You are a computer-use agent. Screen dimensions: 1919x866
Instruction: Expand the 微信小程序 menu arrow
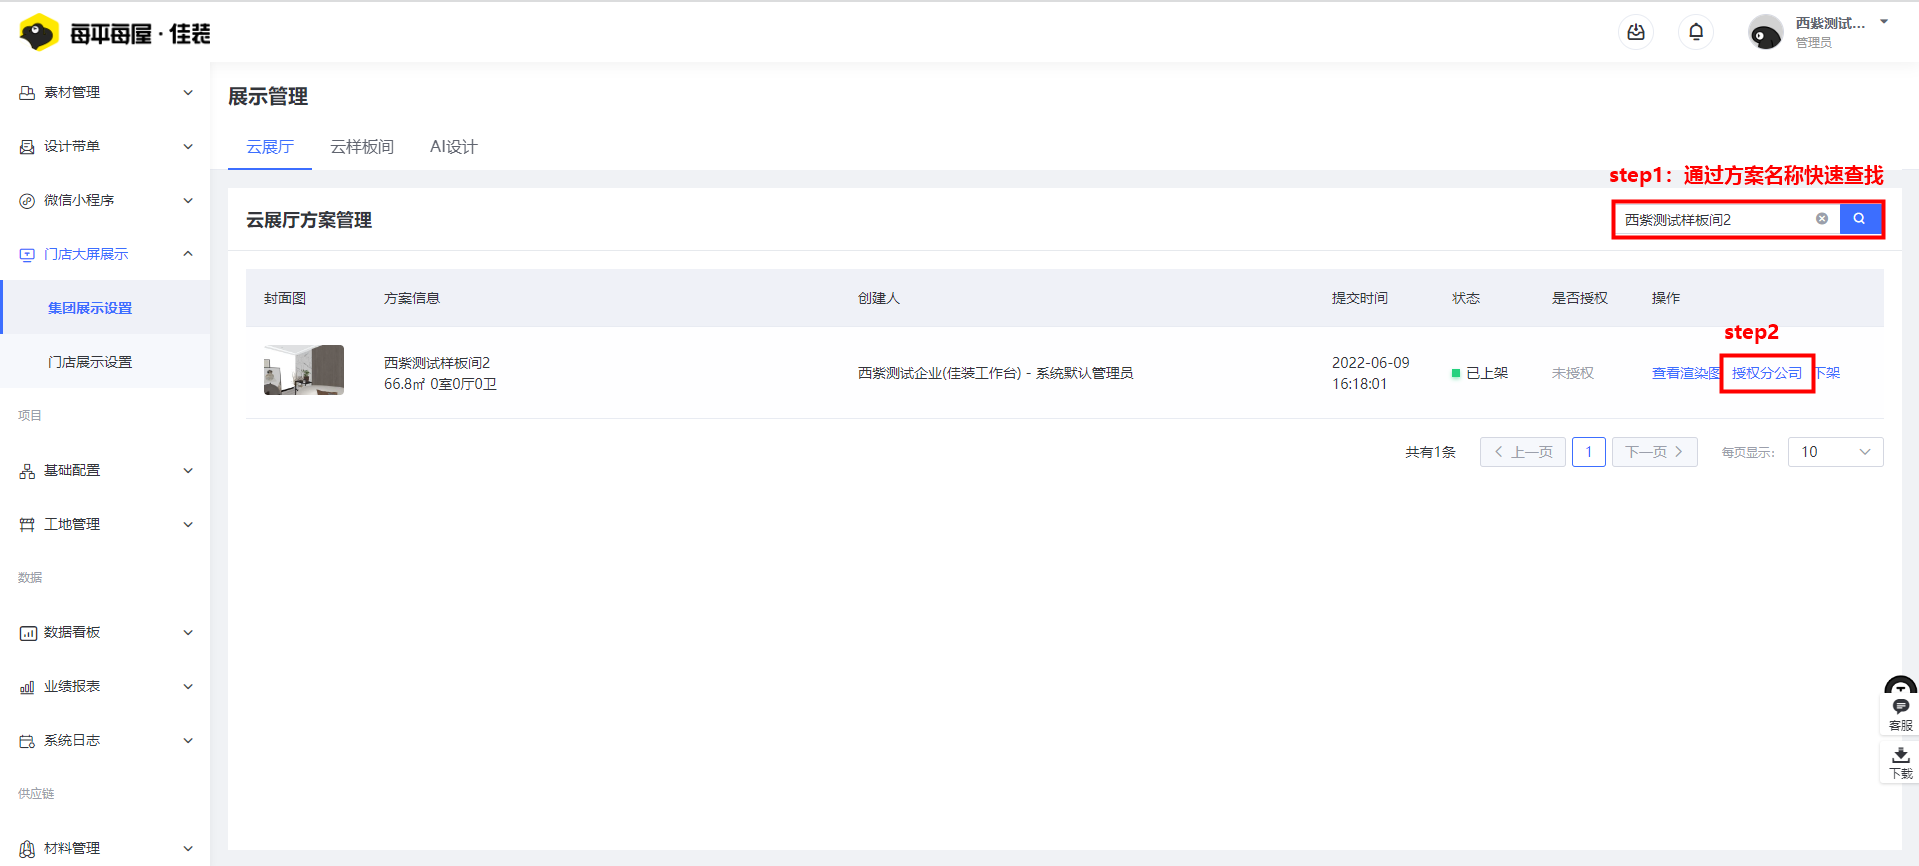(x=188, y=200)
